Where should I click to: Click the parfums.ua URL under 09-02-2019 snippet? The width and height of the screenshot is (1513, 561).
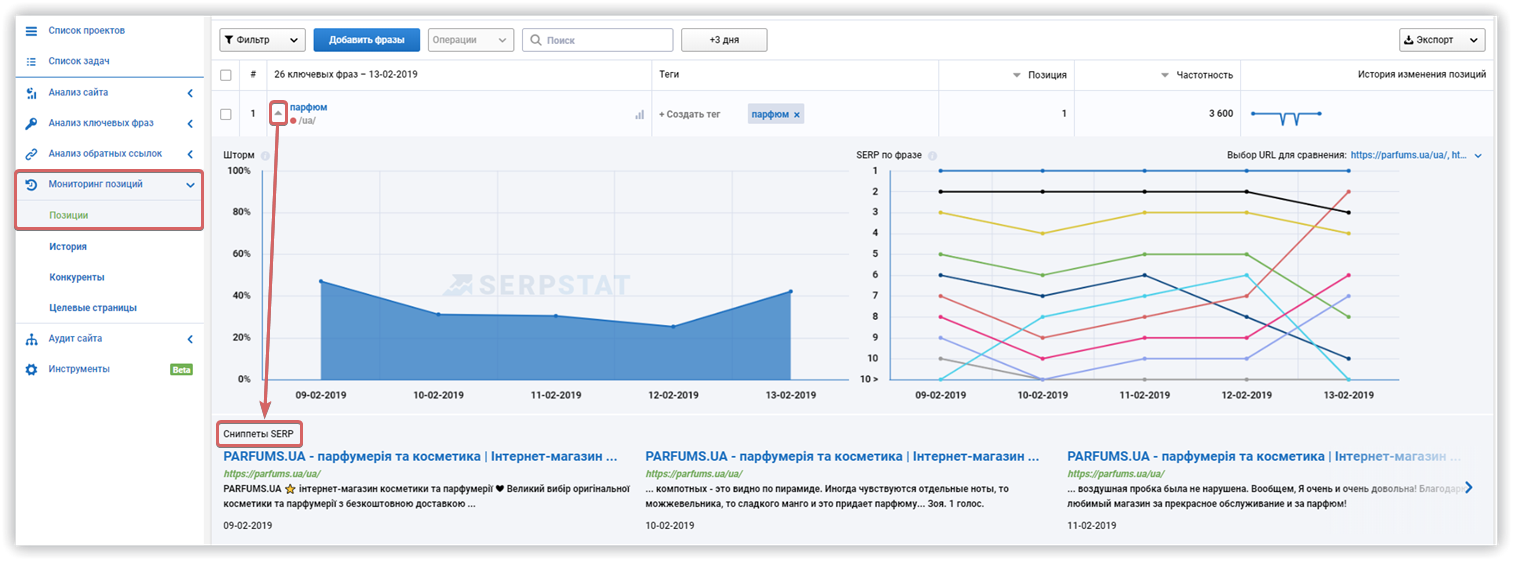(x=272, y=474)
